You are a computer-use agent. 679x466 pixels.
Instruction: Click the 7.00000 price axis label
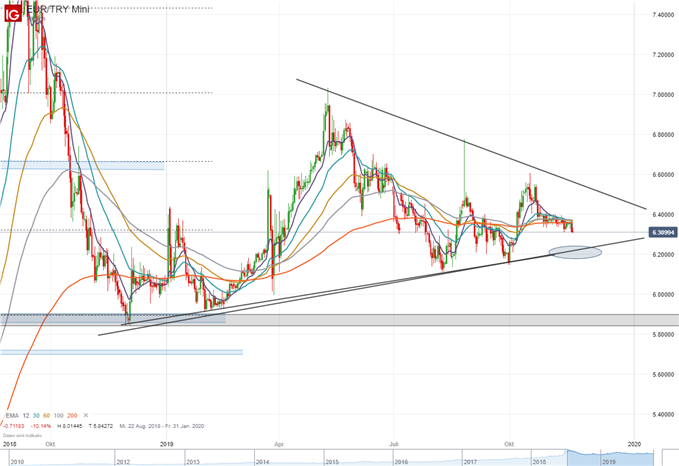663,94
